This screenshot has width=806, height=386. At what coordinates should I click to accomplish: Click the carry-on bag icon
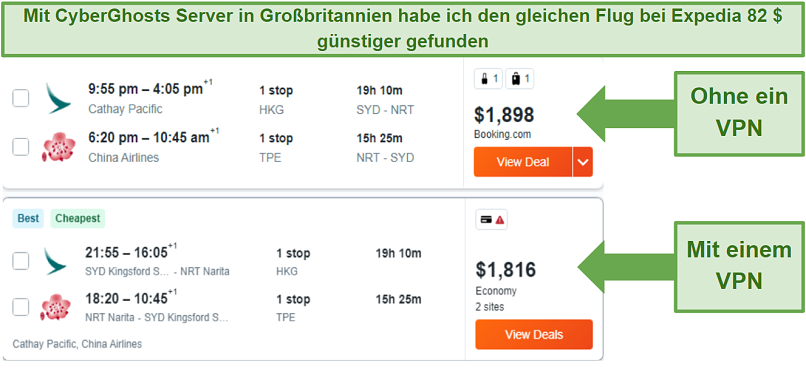pos(488,79)
